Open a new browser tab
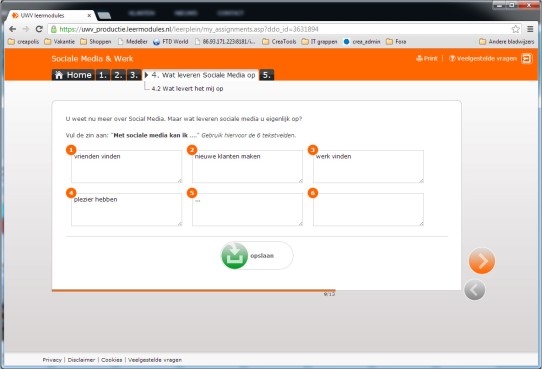Screen dimensions: 542x369 coord(104,16)
